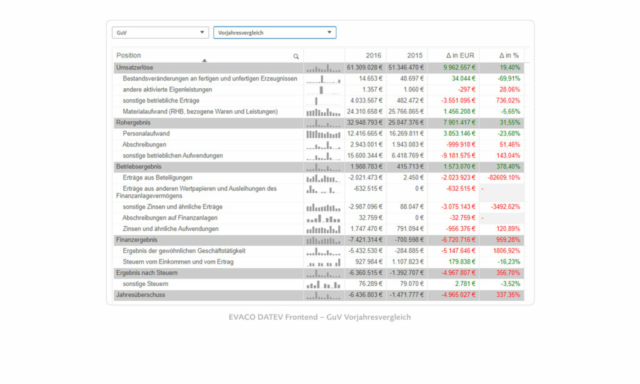Click Personalaufwand delta 3.853.146 €

click(459, 134)
